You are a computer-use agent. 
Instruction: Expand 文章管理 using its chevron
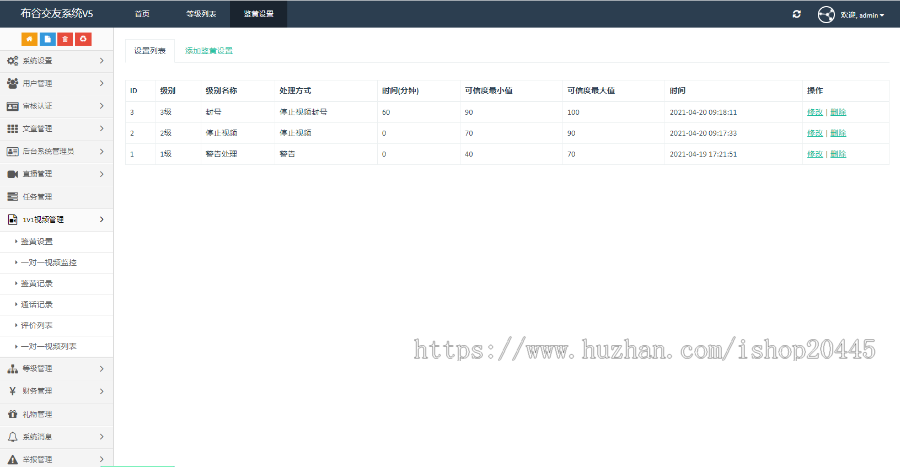(x=102, y=129)
